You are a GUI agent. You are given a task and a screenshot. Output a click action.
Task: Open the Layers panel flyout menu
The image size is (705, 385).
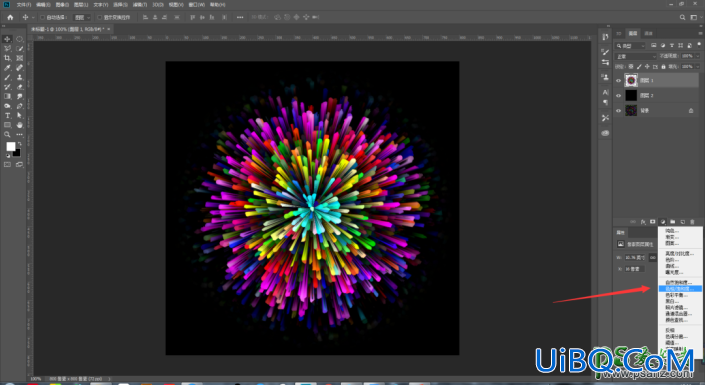tap(701, 33)
